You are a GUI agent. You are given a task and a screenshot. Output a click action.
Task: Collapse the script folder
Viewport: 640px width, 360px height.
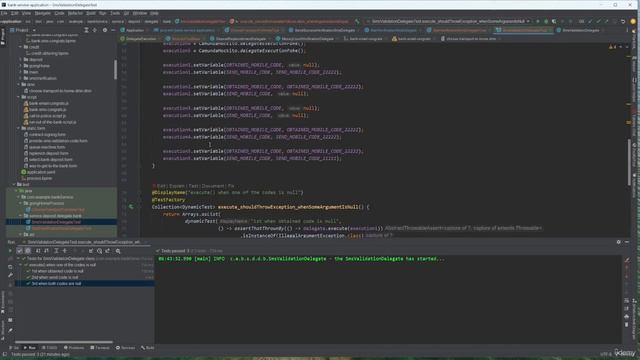19,97
